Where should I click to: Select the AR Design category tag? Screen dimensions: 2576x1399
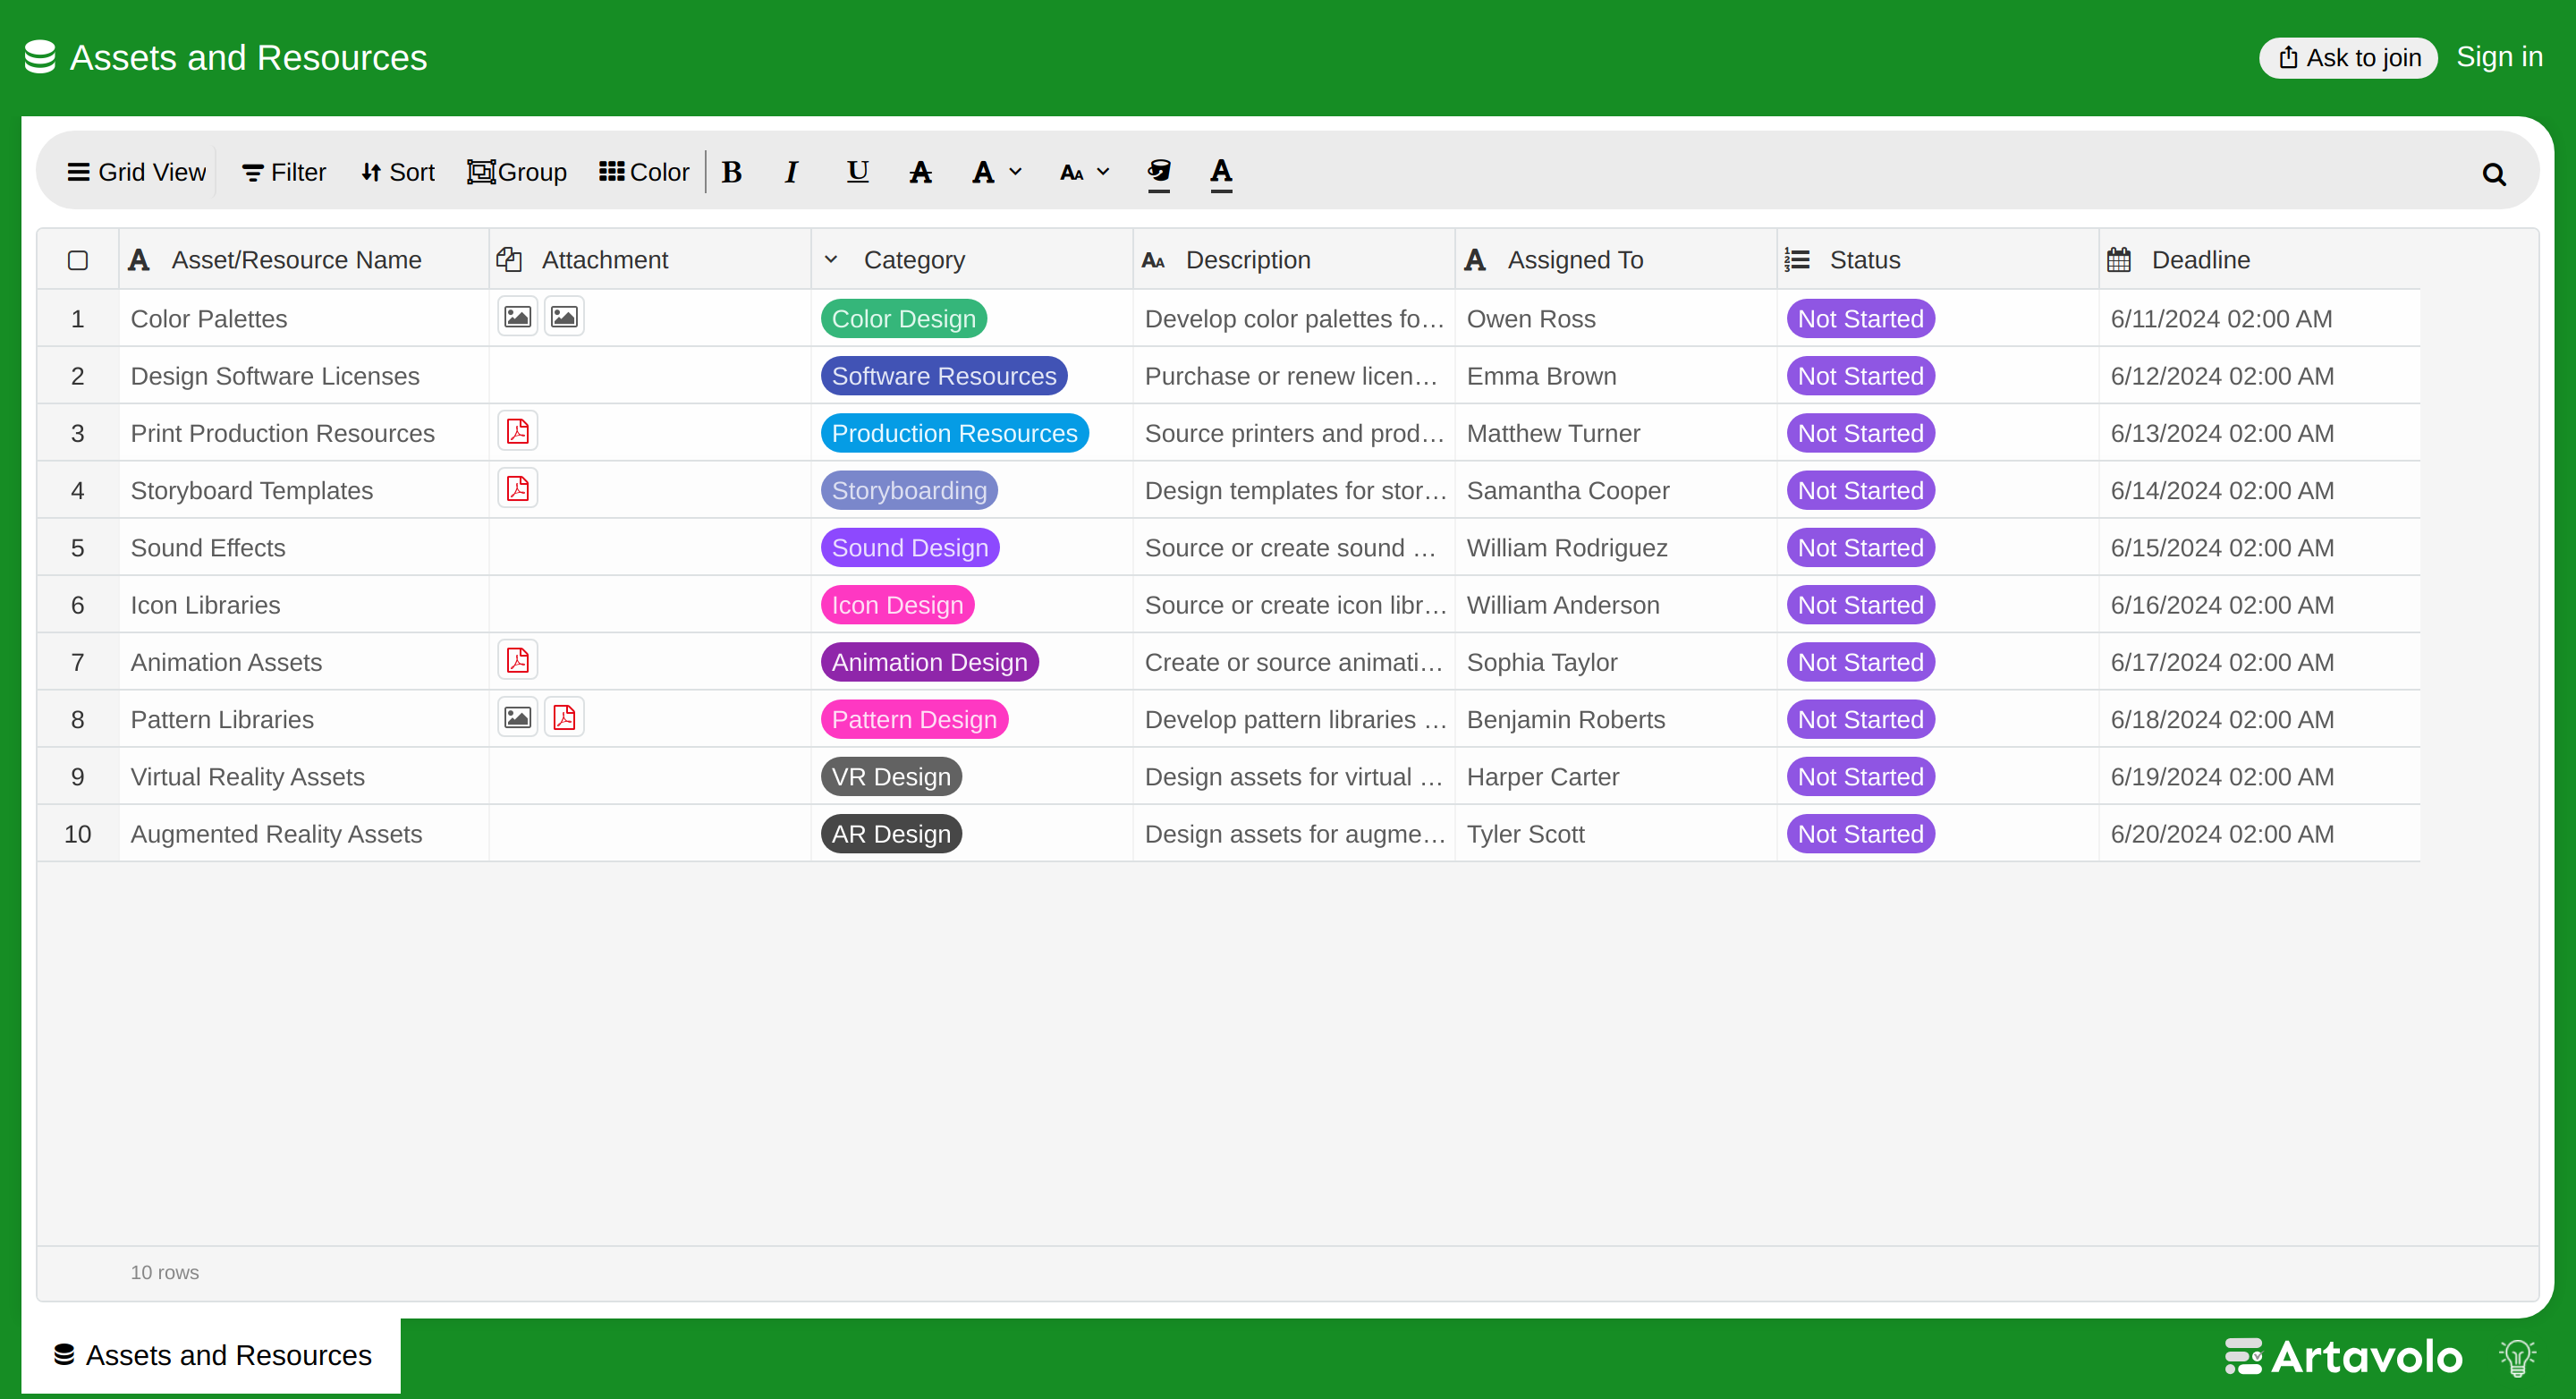(891, 834)
